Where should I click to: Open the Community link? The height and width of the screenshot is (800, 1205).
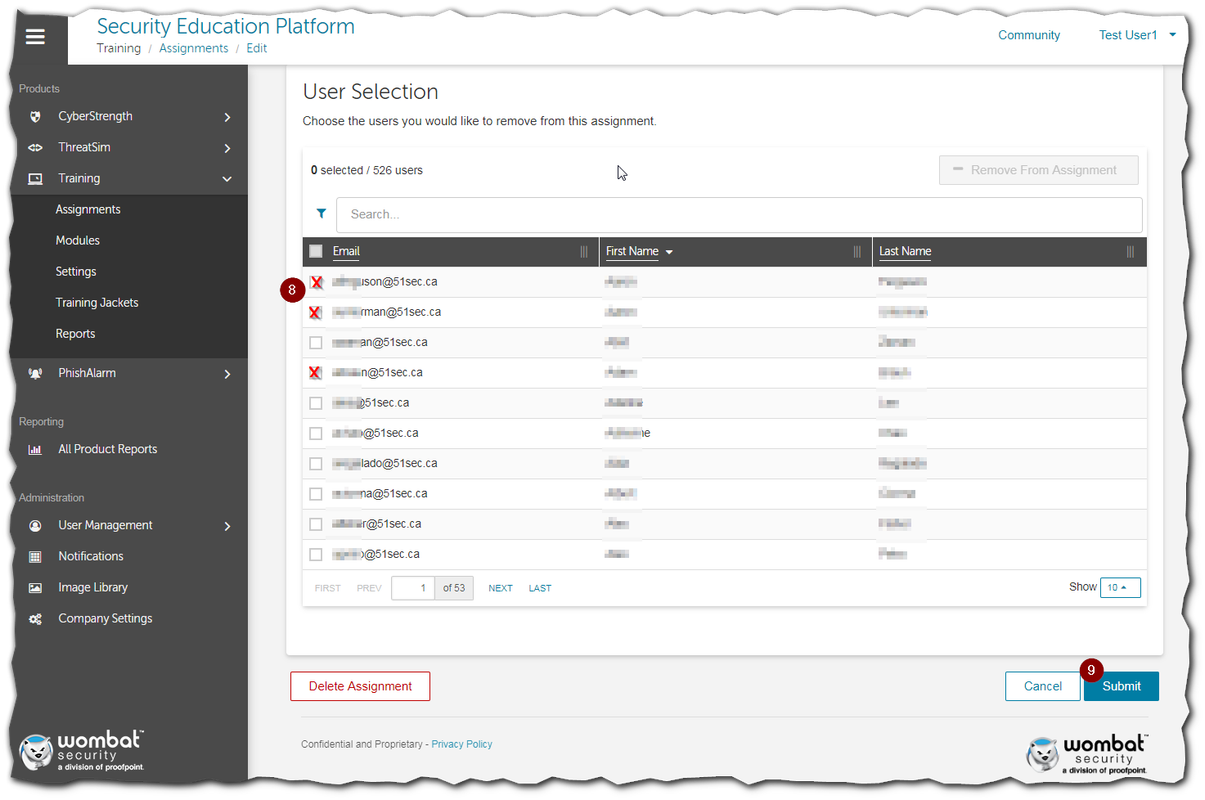click(x=1029, y=35)
